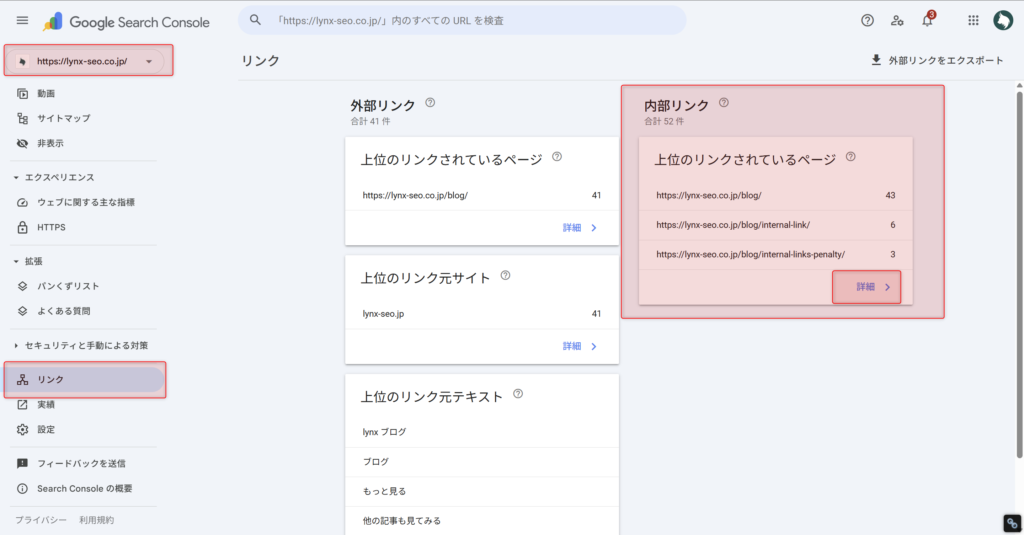Open サイトマップ from the sidebar
The image size is (1024, 535).
click(x=63, y=118)
